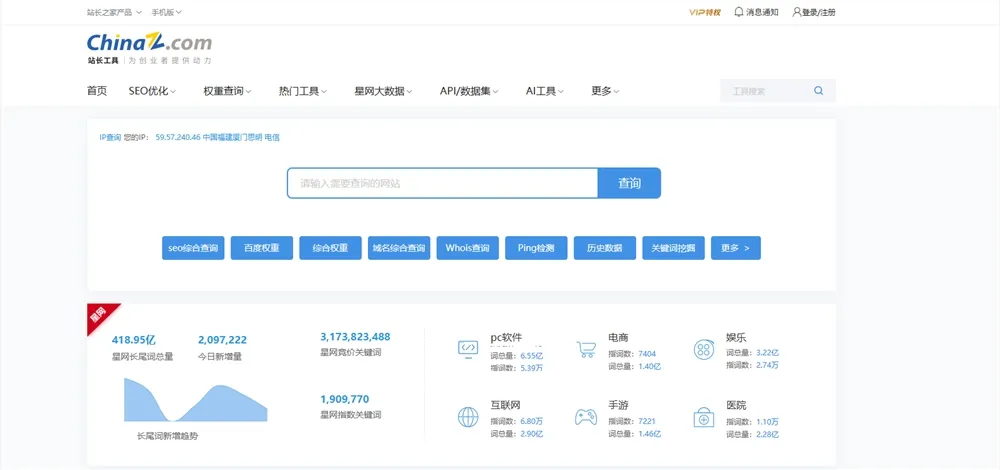This screenshot has width=1000, height=470.
Task: Expand the AI工具 menu
Action: coord(545,91)
